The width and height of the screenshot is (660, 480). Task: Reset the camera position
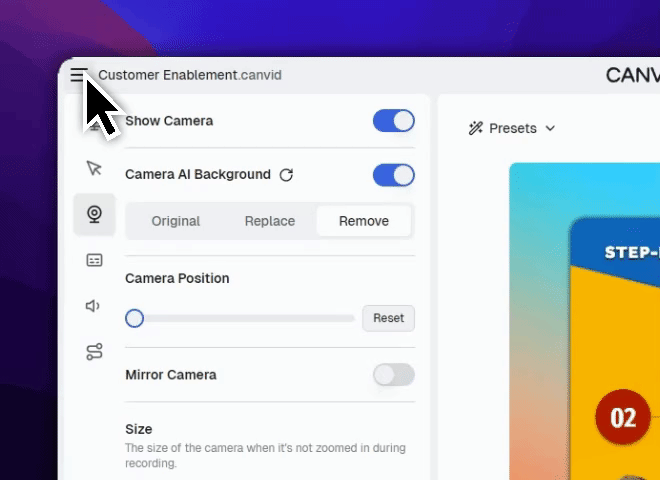point(388,318)
